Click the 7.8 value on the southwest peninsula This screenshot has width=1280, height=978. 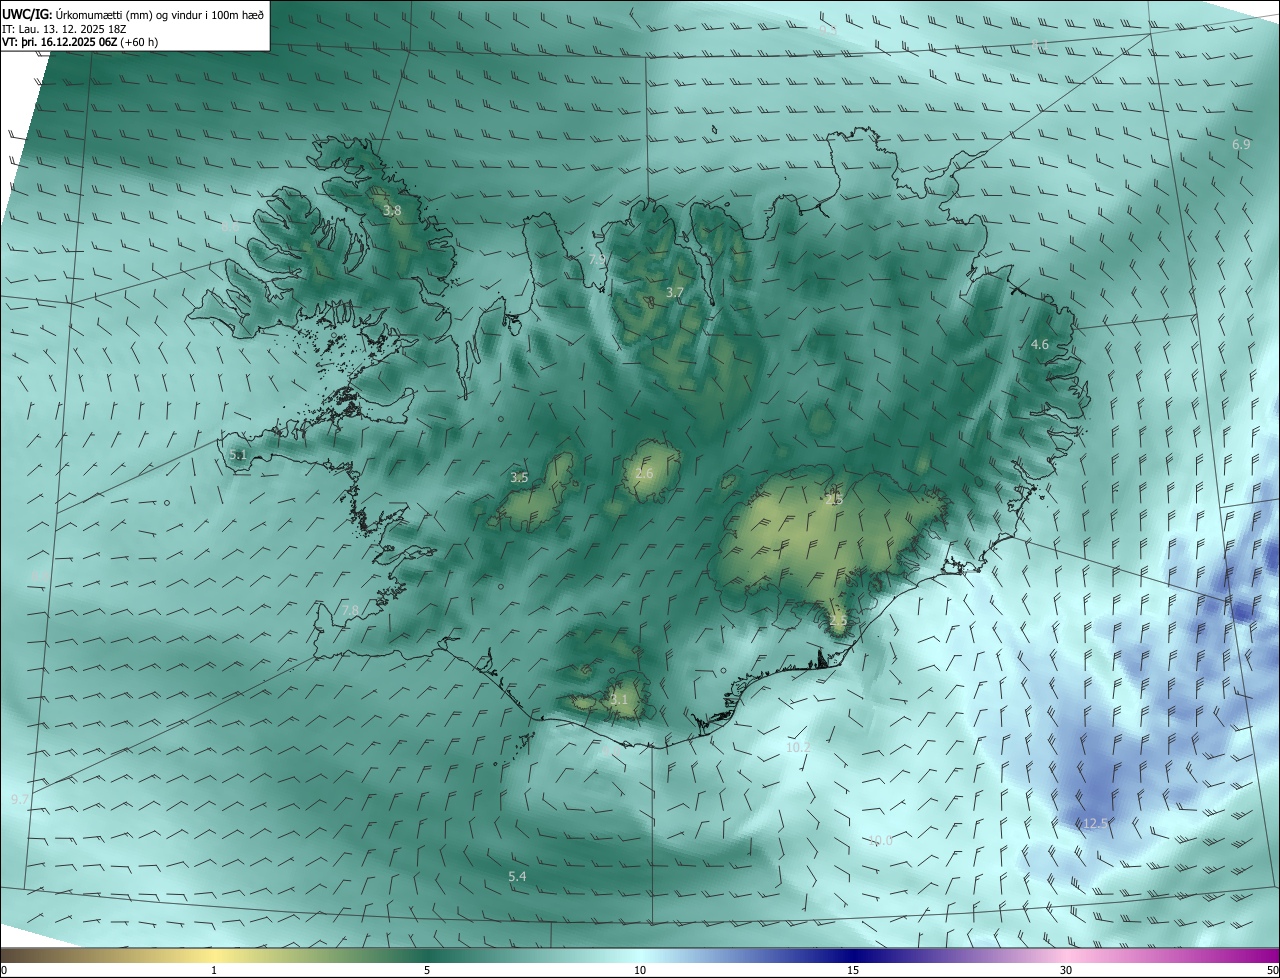tap(350, 610)
